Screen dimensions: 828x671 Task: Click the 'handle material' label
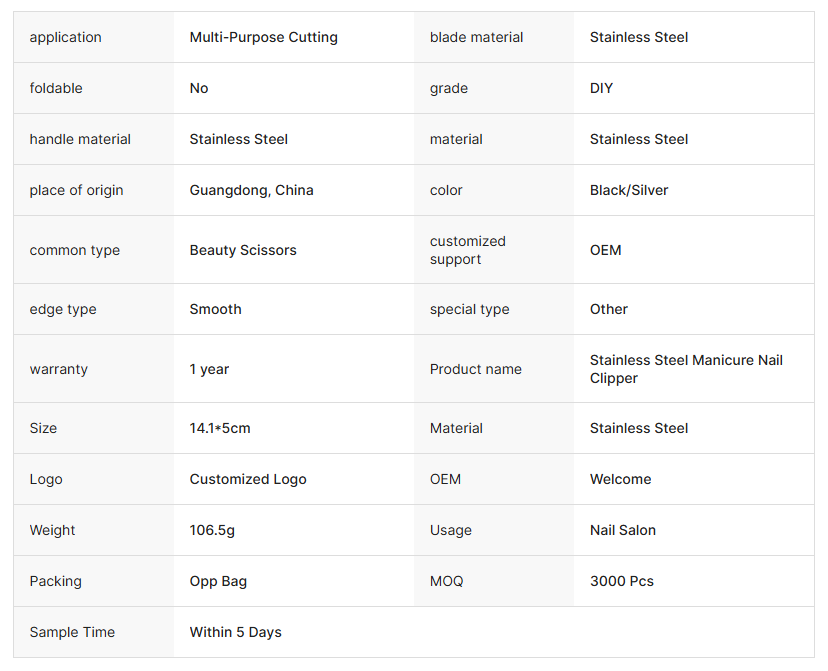pos(80,139)
